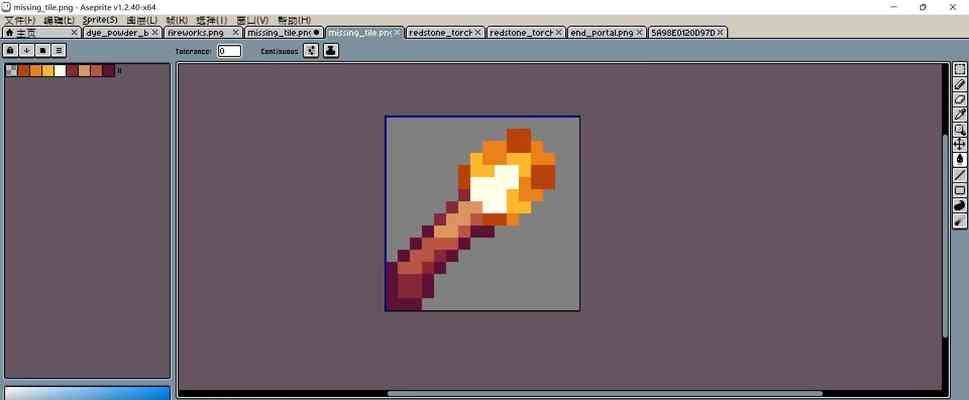This screenshot has width=969, height=400.
Task: Select the Eyedropper tool
Action: pyautogui.click(x=960, y=114)
